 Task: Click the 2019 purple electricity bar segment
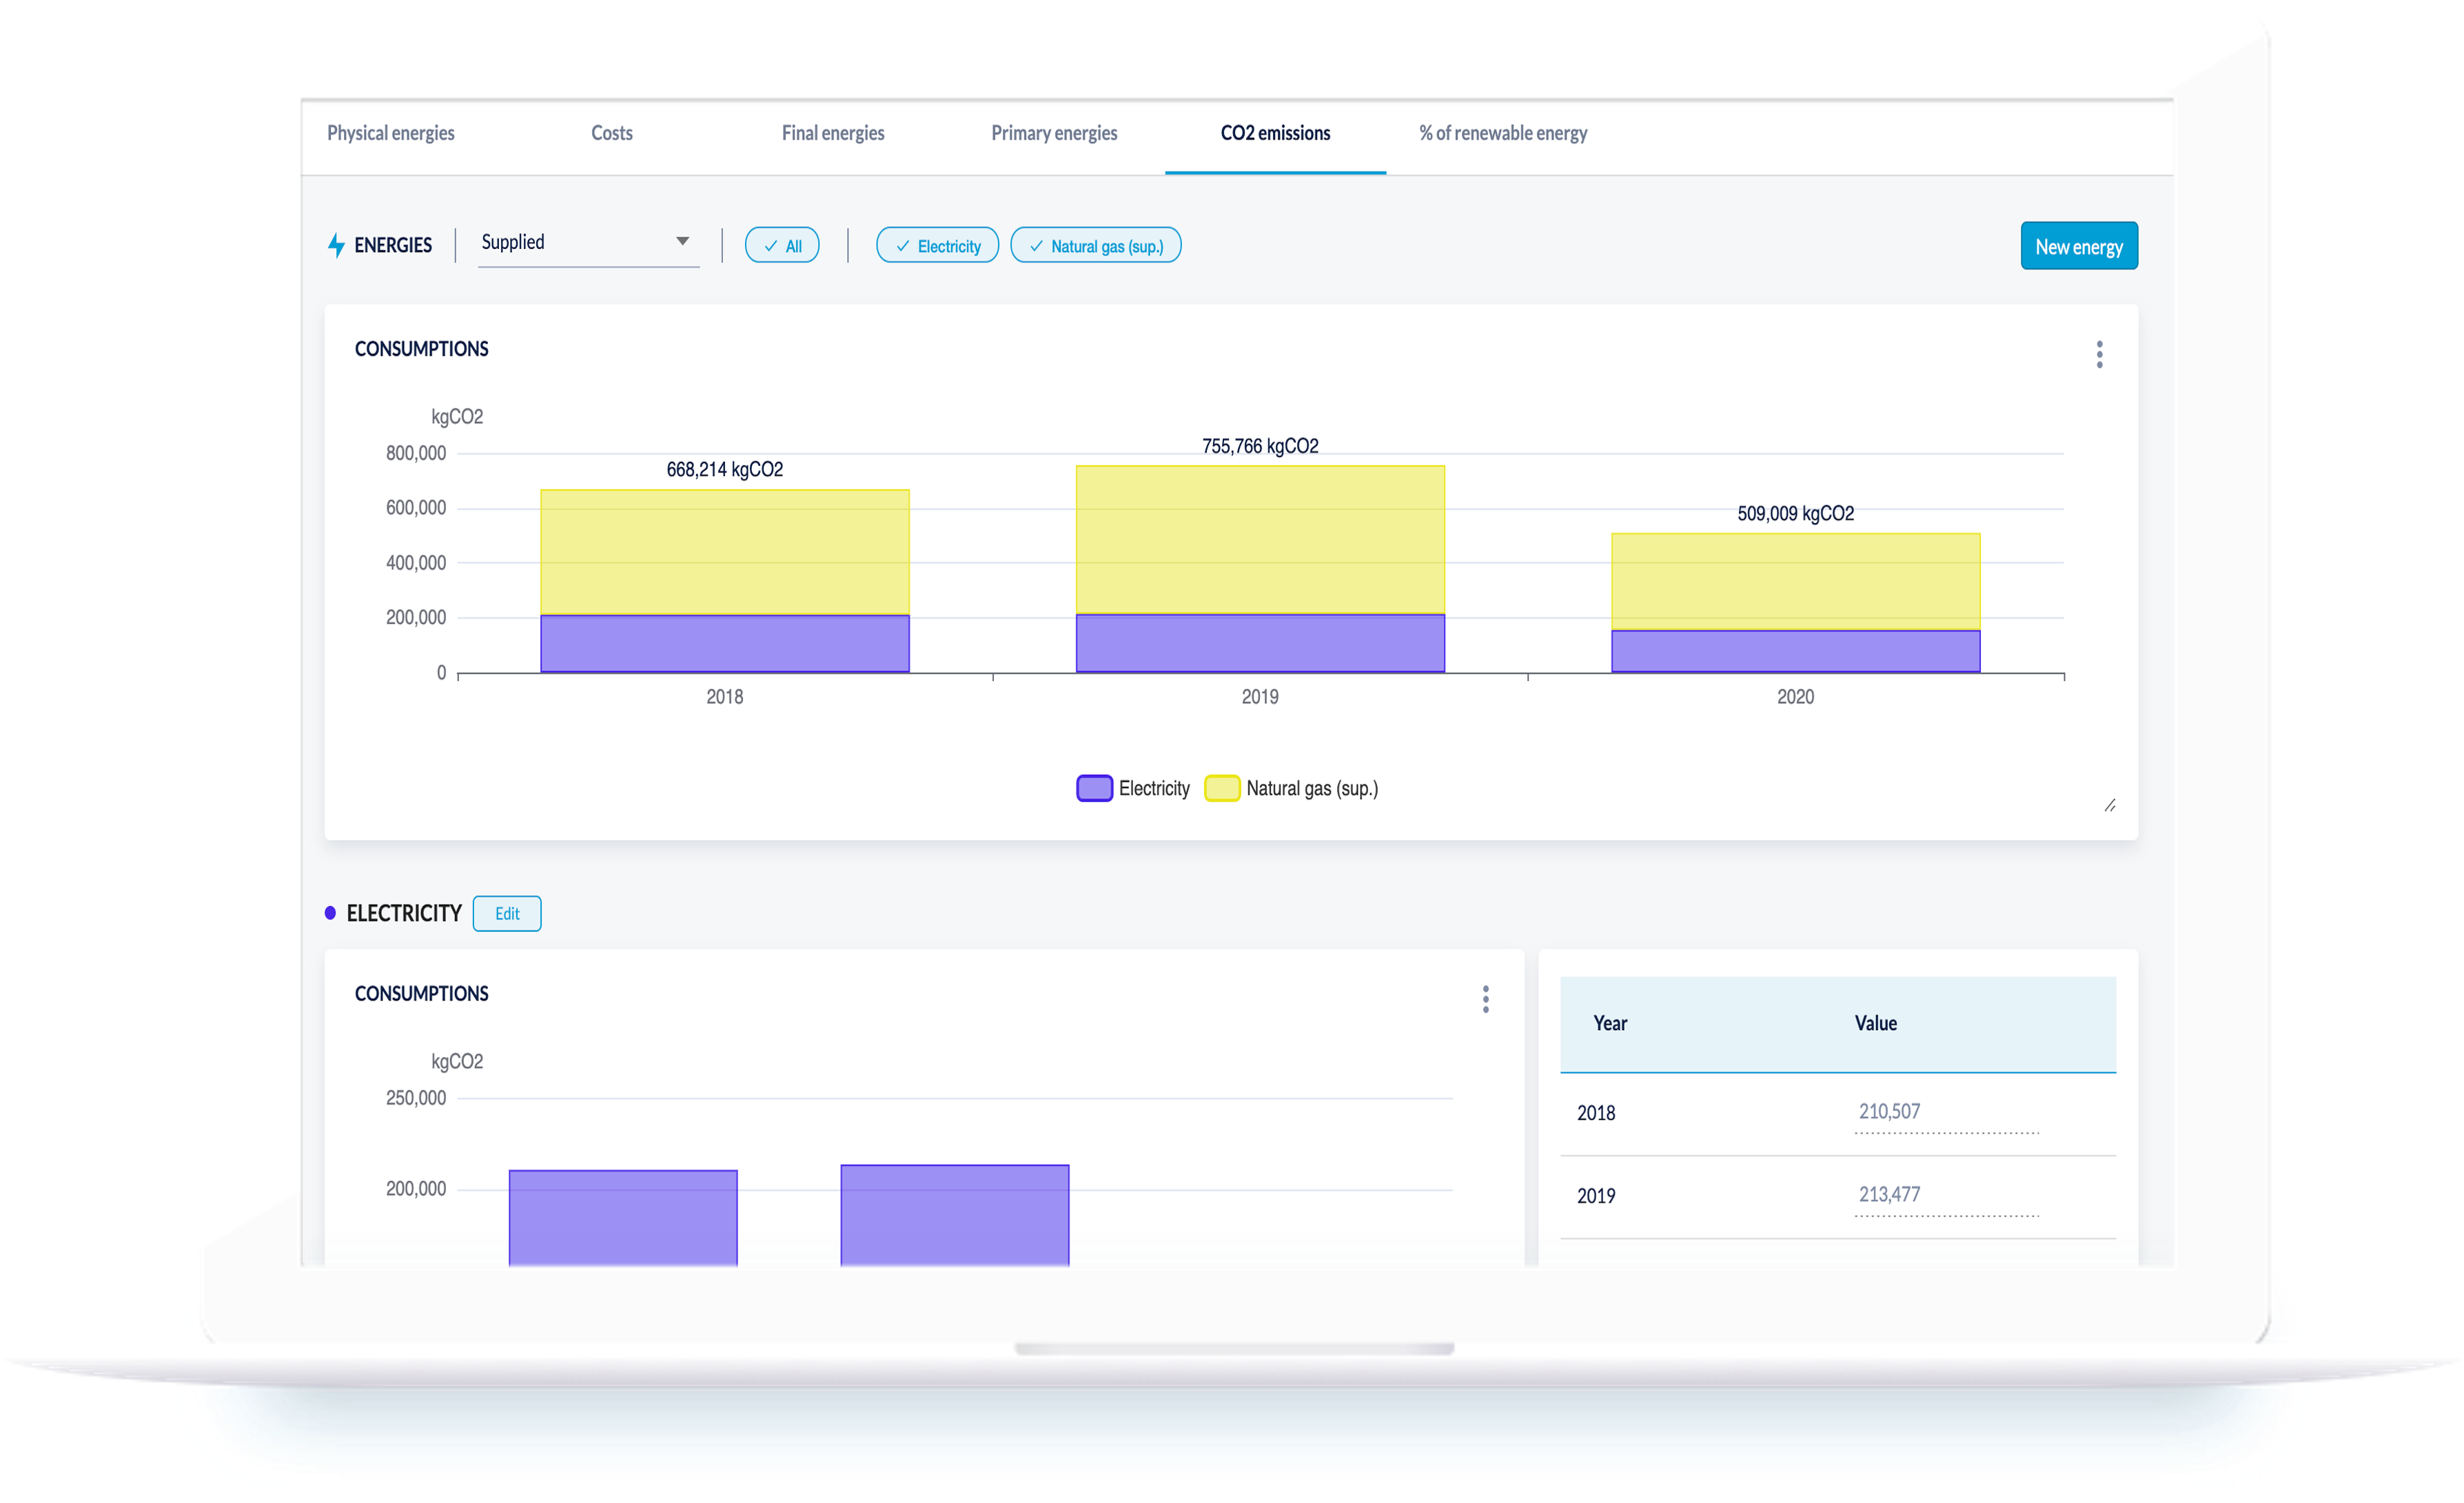[x=1260, y=643]
